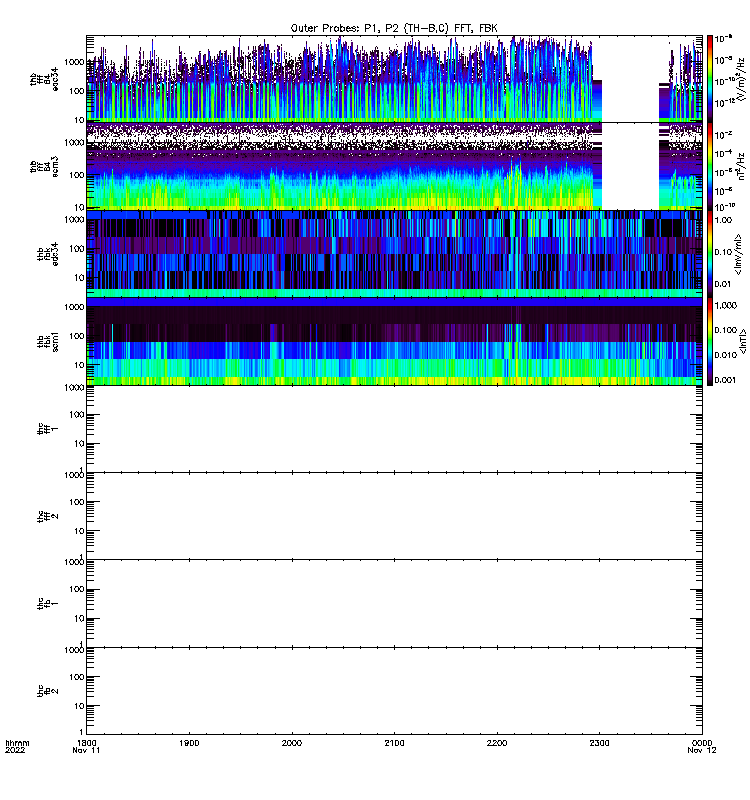
Task: Click the "thc fb 2" y-axis label
Action: click(48, 691)
